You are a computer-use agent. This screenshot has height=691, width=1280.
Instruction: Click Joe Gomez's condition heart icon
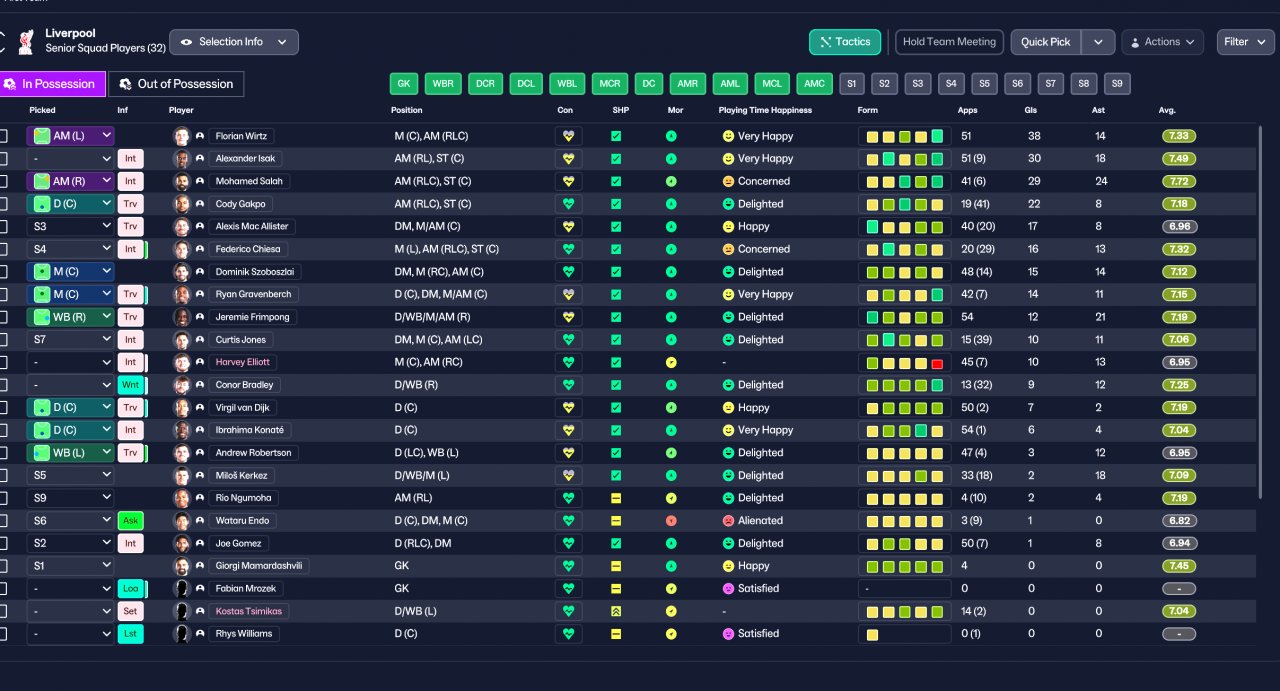click(569, 543)
